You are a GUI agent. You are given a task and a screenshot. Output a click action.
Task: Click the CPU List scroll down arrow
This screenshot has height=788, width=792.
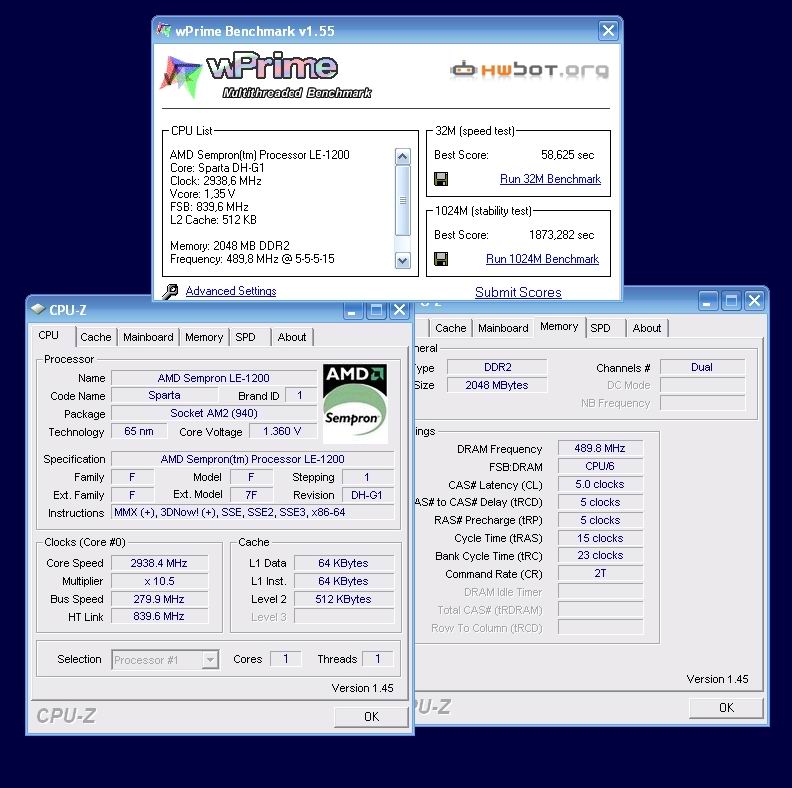(x=403, y=261)
